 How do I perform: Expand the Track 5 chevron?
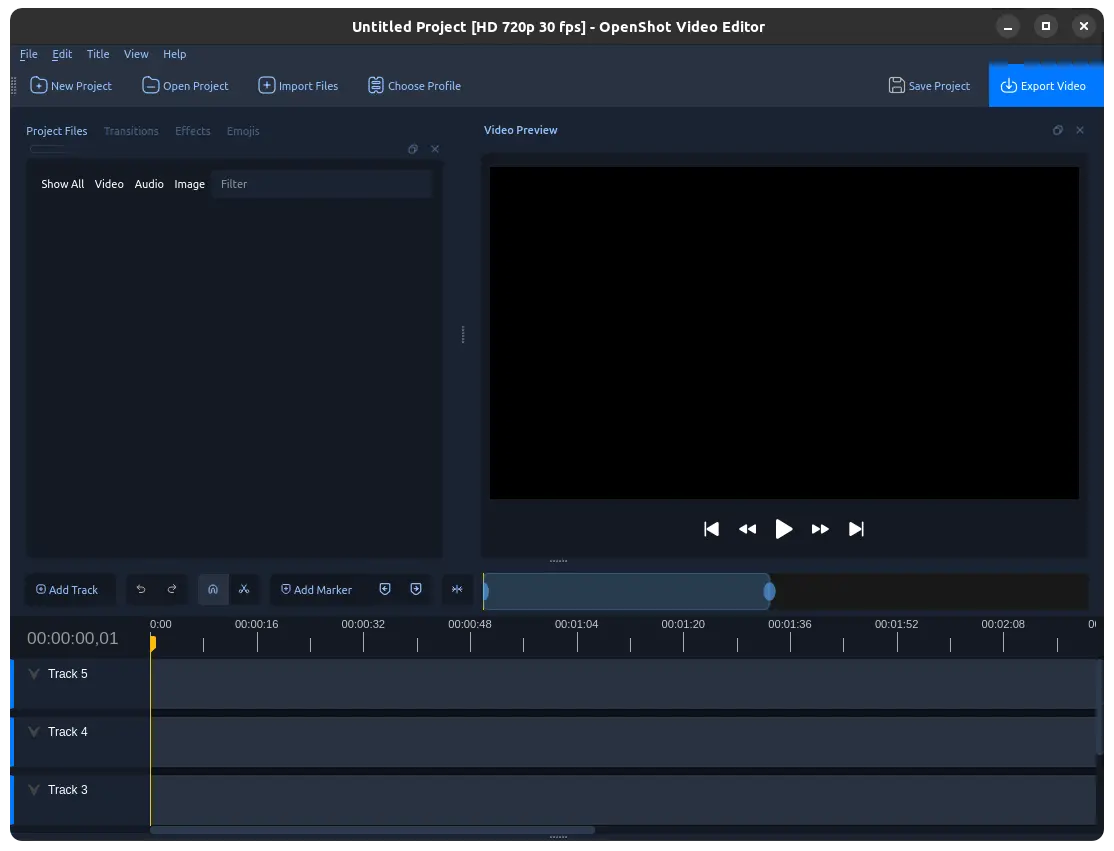pyautogui.click(x=34, y=674)
